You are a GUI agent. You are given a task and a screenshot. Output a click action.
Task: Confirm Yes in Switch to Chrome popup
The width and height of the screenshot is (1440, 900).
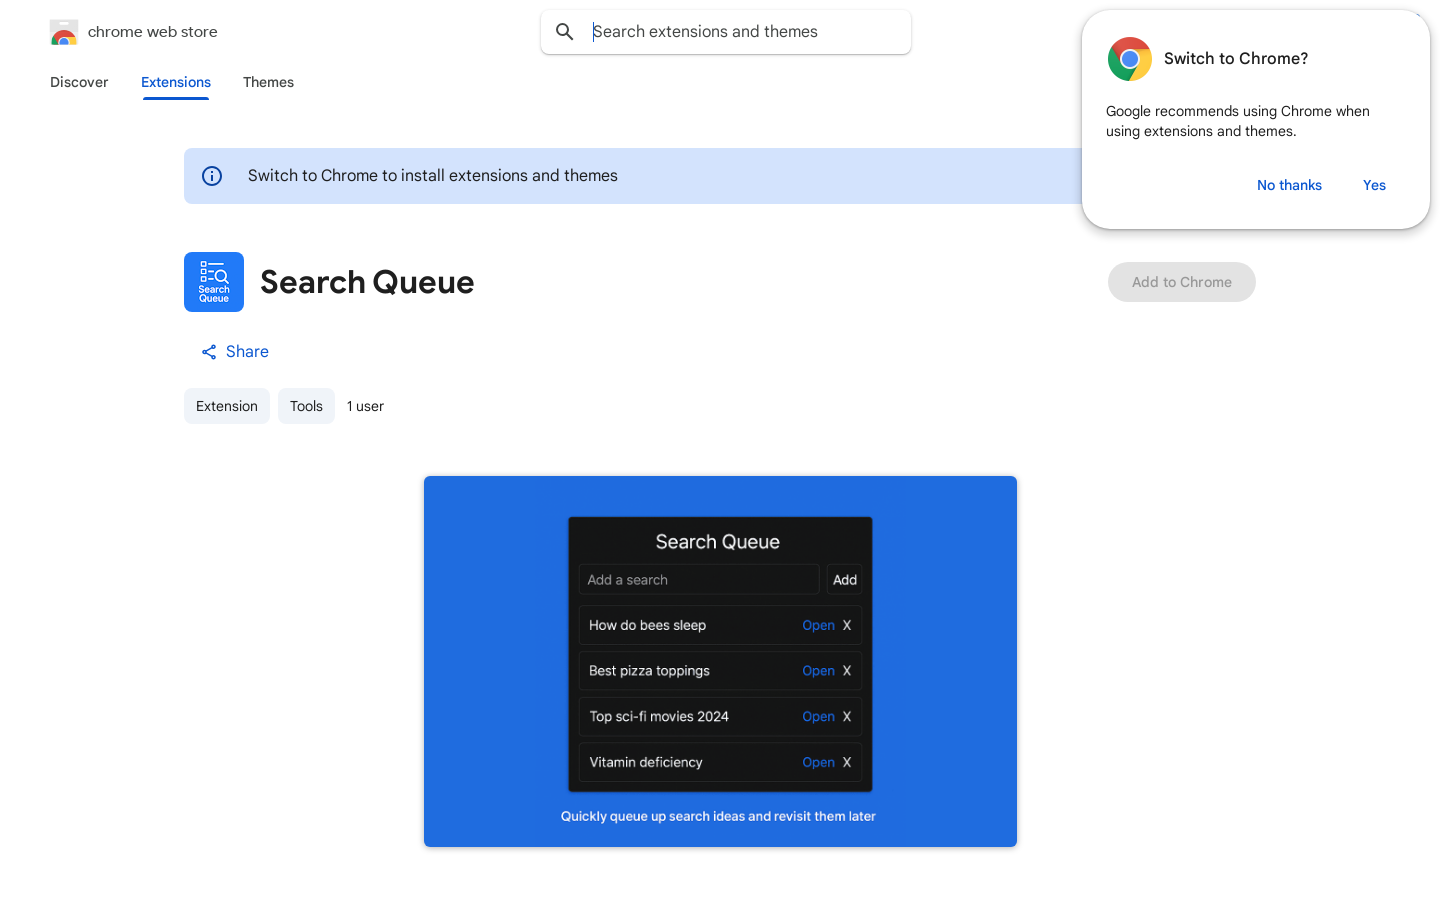tap(1374, 185)
